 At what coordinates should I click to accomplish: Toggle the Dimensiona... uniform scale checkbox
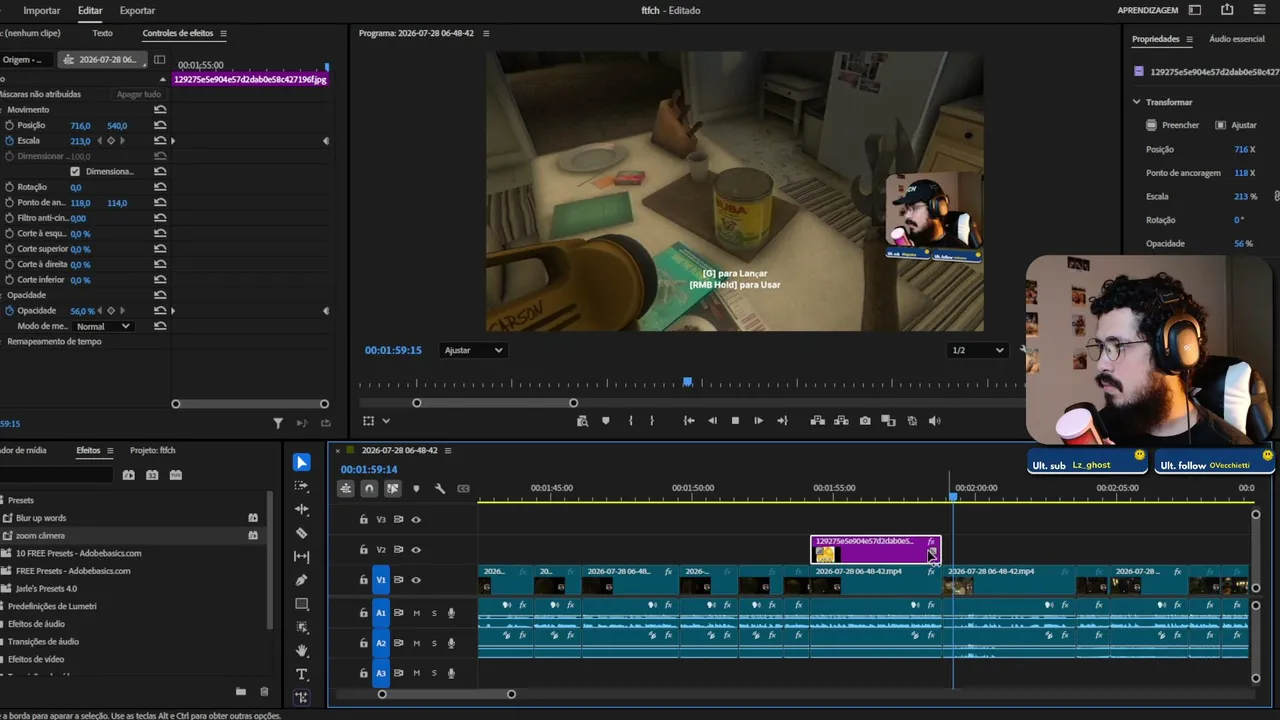click(x=75, y=171)
